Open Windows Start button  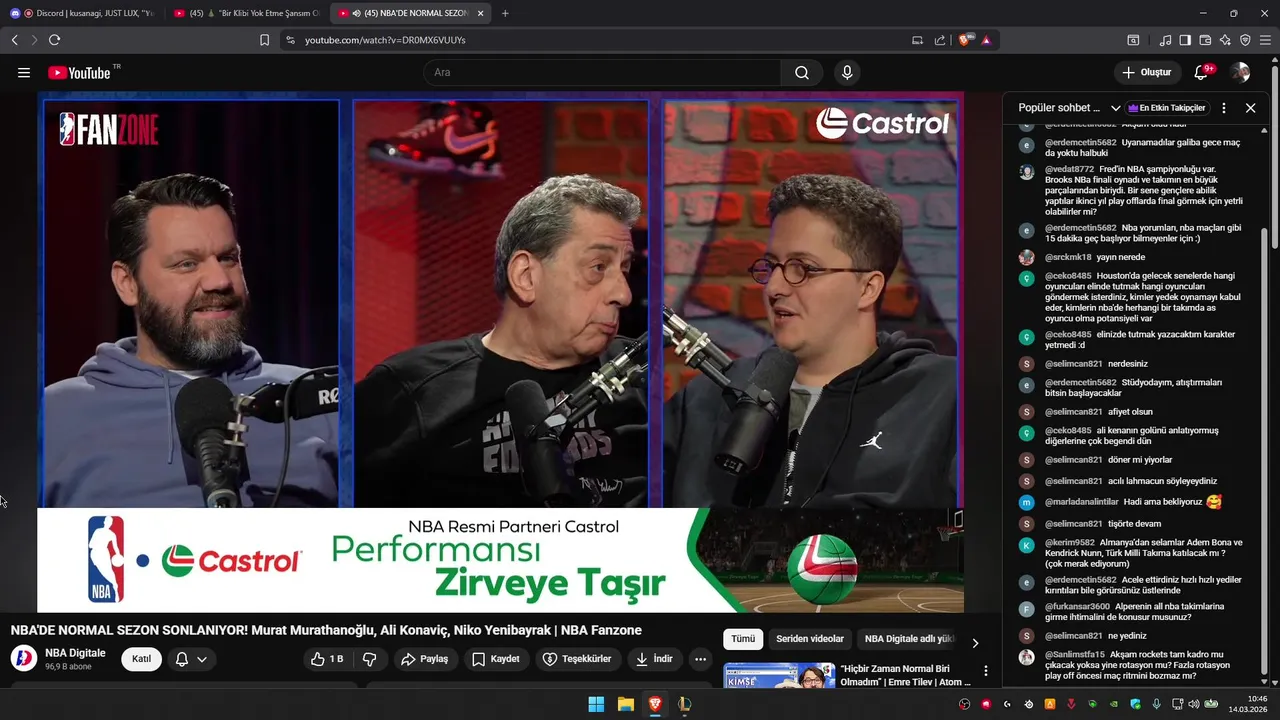tap(596, 704)
